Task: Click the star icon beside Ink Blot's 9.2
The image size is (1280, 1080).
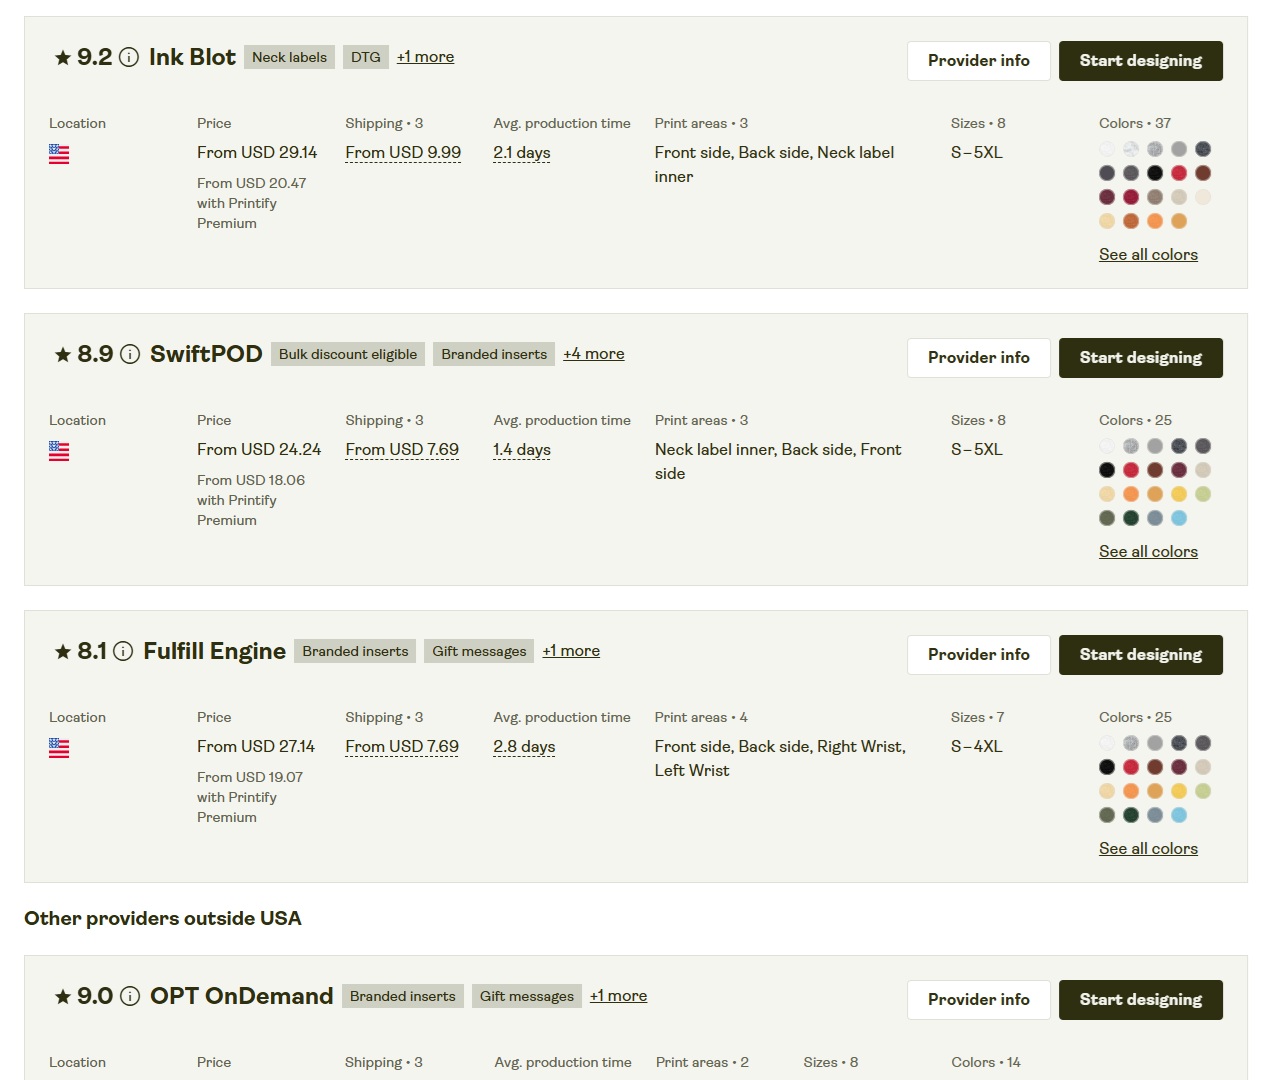Action: click(x=62, y=58)
